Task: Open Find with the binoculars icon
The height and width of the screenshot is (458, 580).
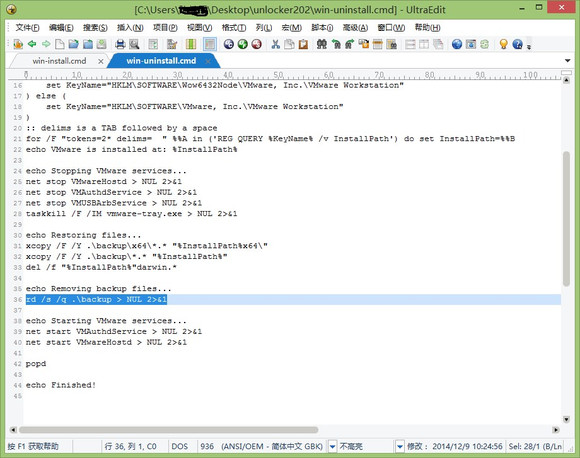Action: click(x=322, y=44)
